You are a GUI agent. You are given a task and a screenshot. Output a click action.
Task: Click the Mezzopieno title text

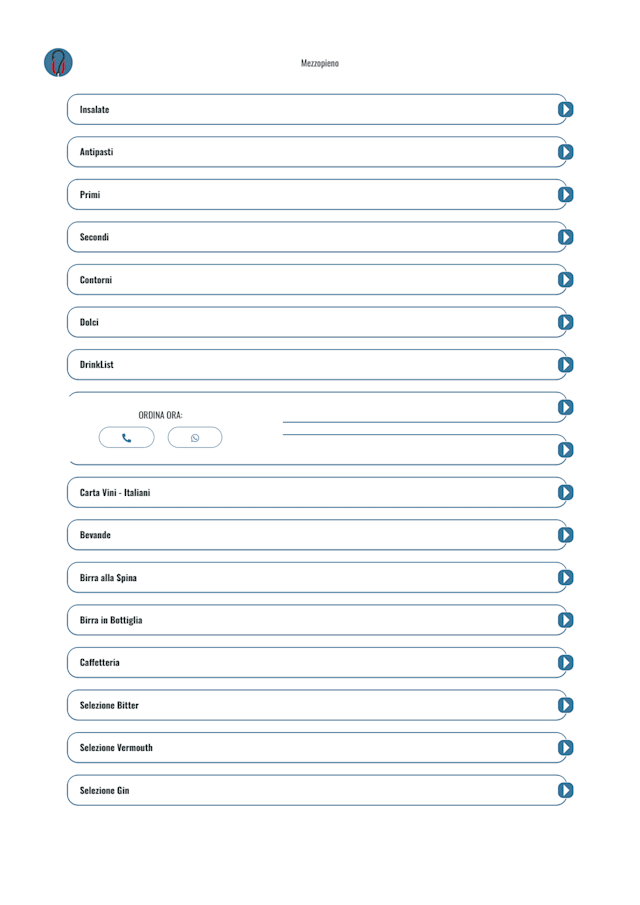tap(320, 63)
